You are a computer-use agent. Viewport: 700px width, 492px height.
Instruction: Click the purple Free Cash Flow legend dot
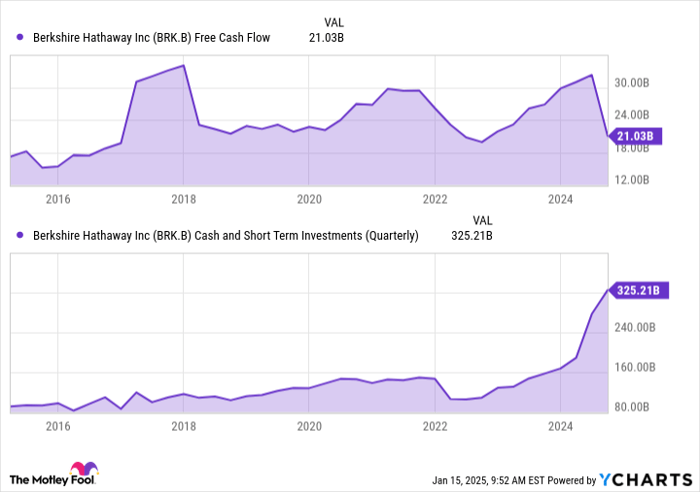(x=20, y=38)
